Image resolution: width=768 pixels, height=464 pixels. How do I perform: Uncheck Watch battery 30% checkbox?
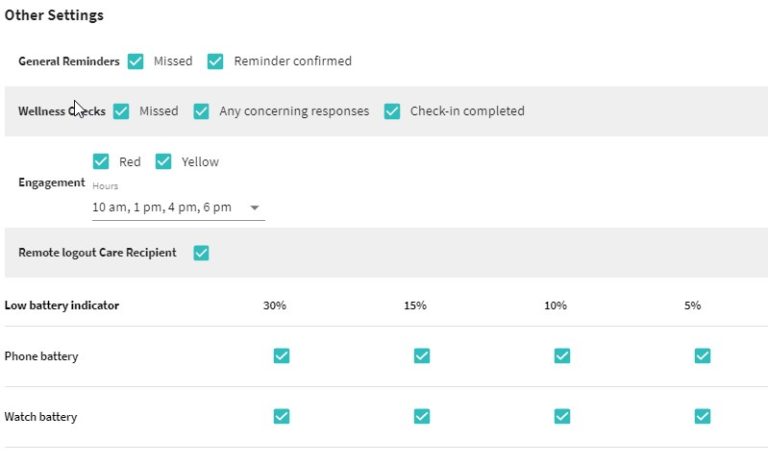282,416
